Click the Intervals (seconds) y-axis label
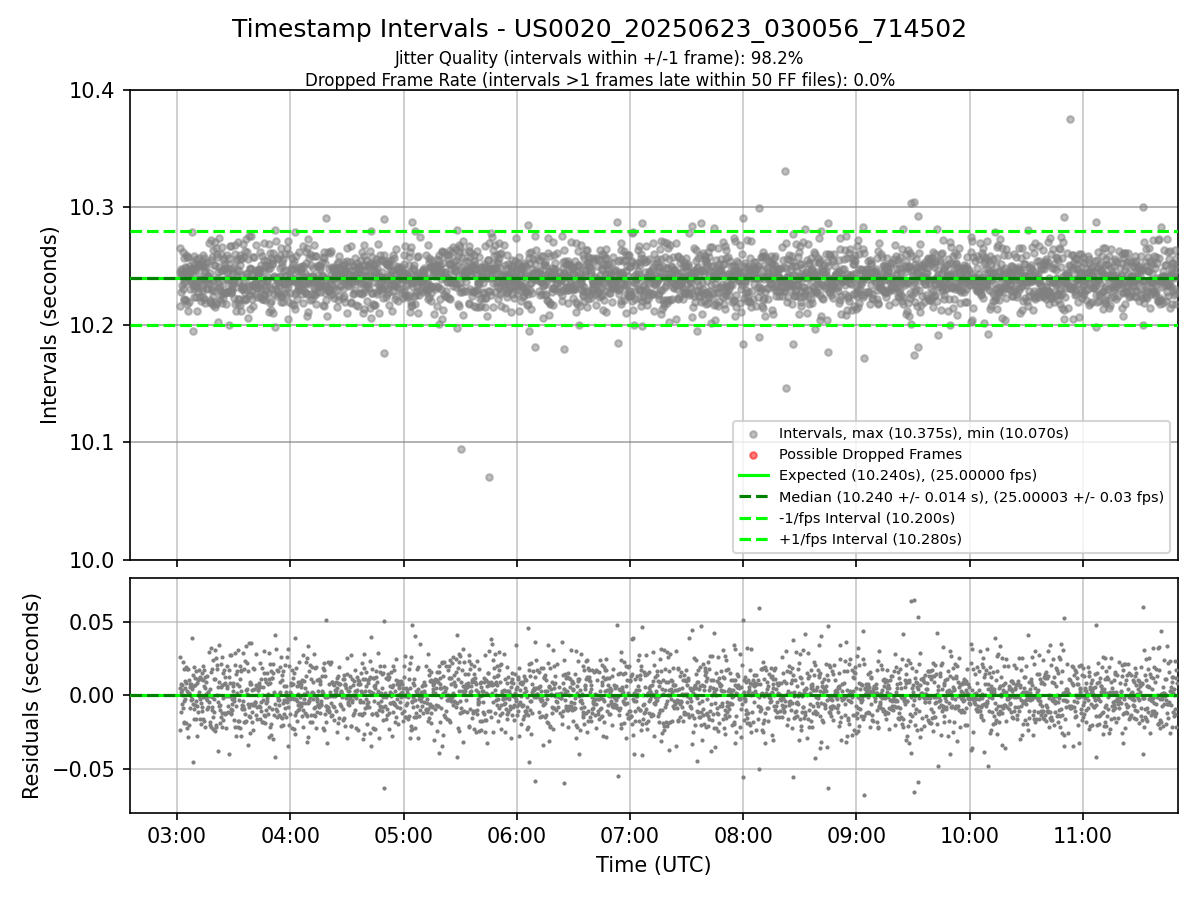The height and width of the screenshot is (900, 1200). 50,325
